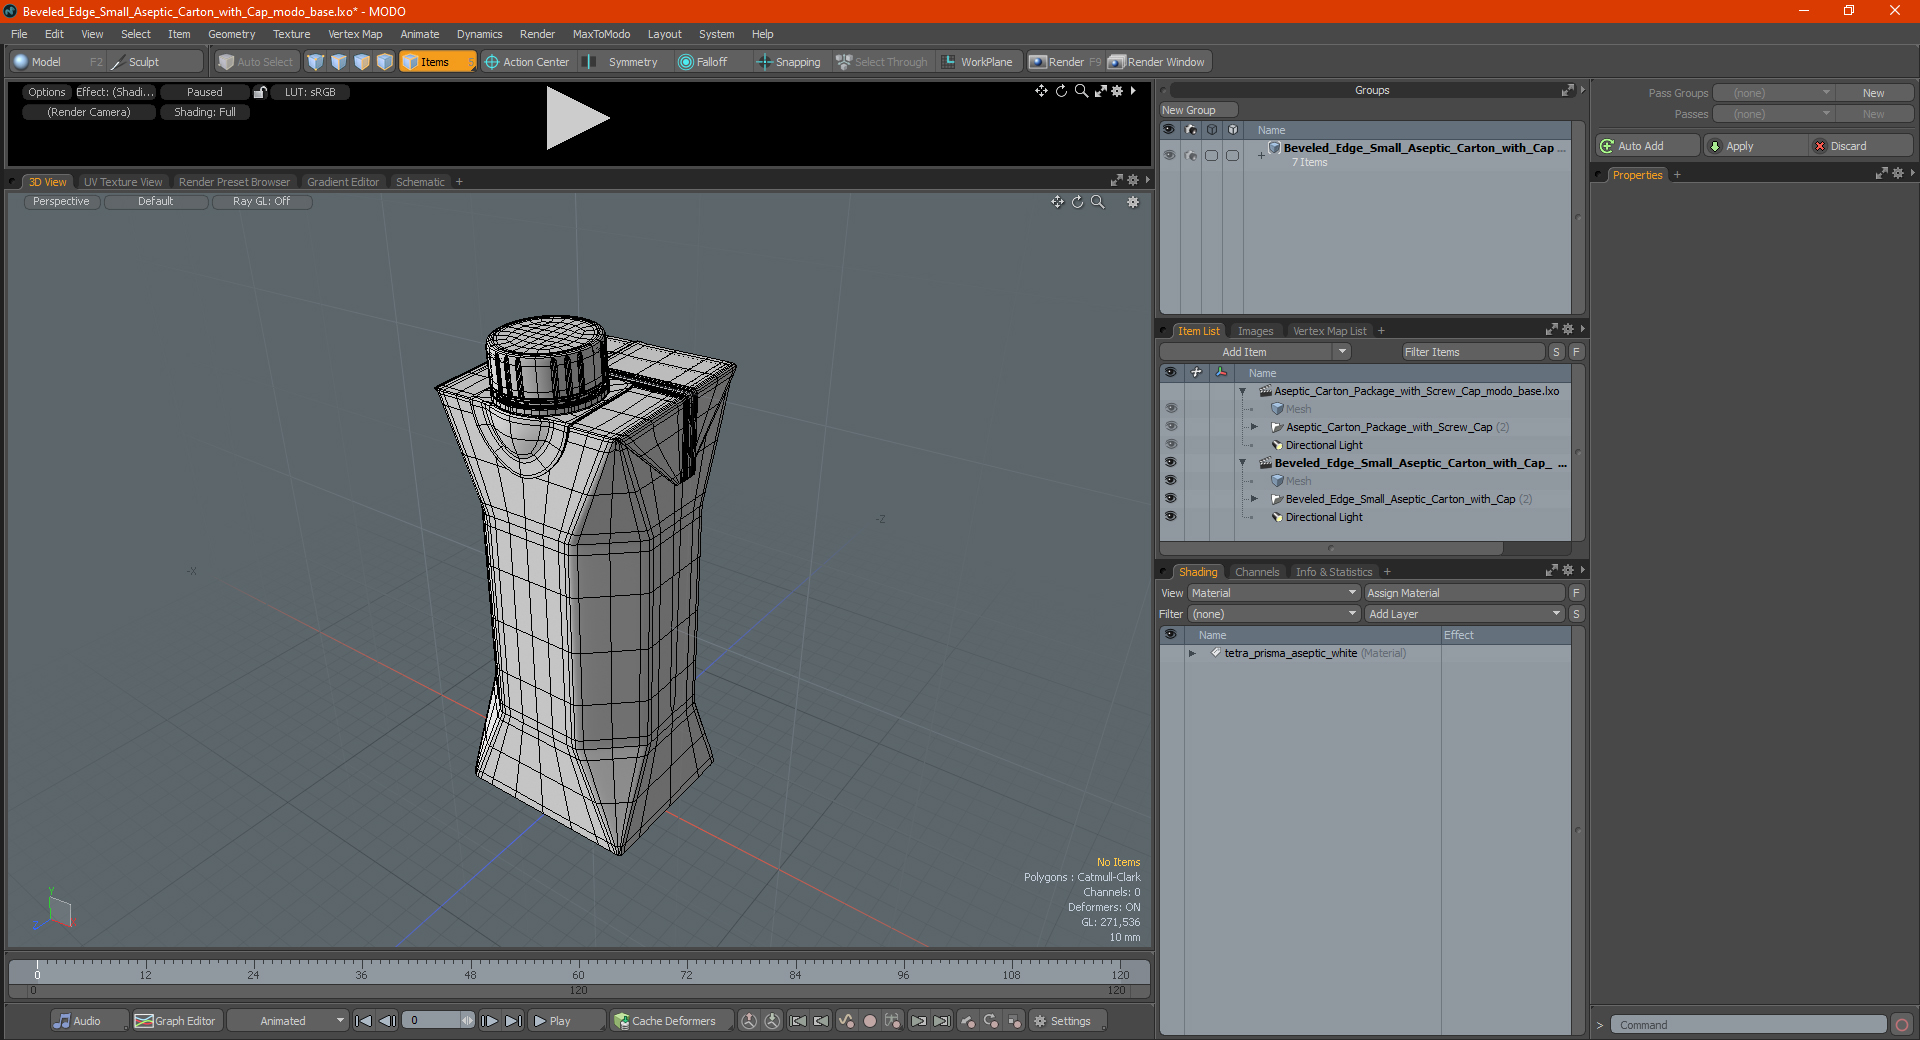Expand the tetra_prisma_aseptic_white material
This screenshot has width=1920, height=1040.
(1192, 653)
